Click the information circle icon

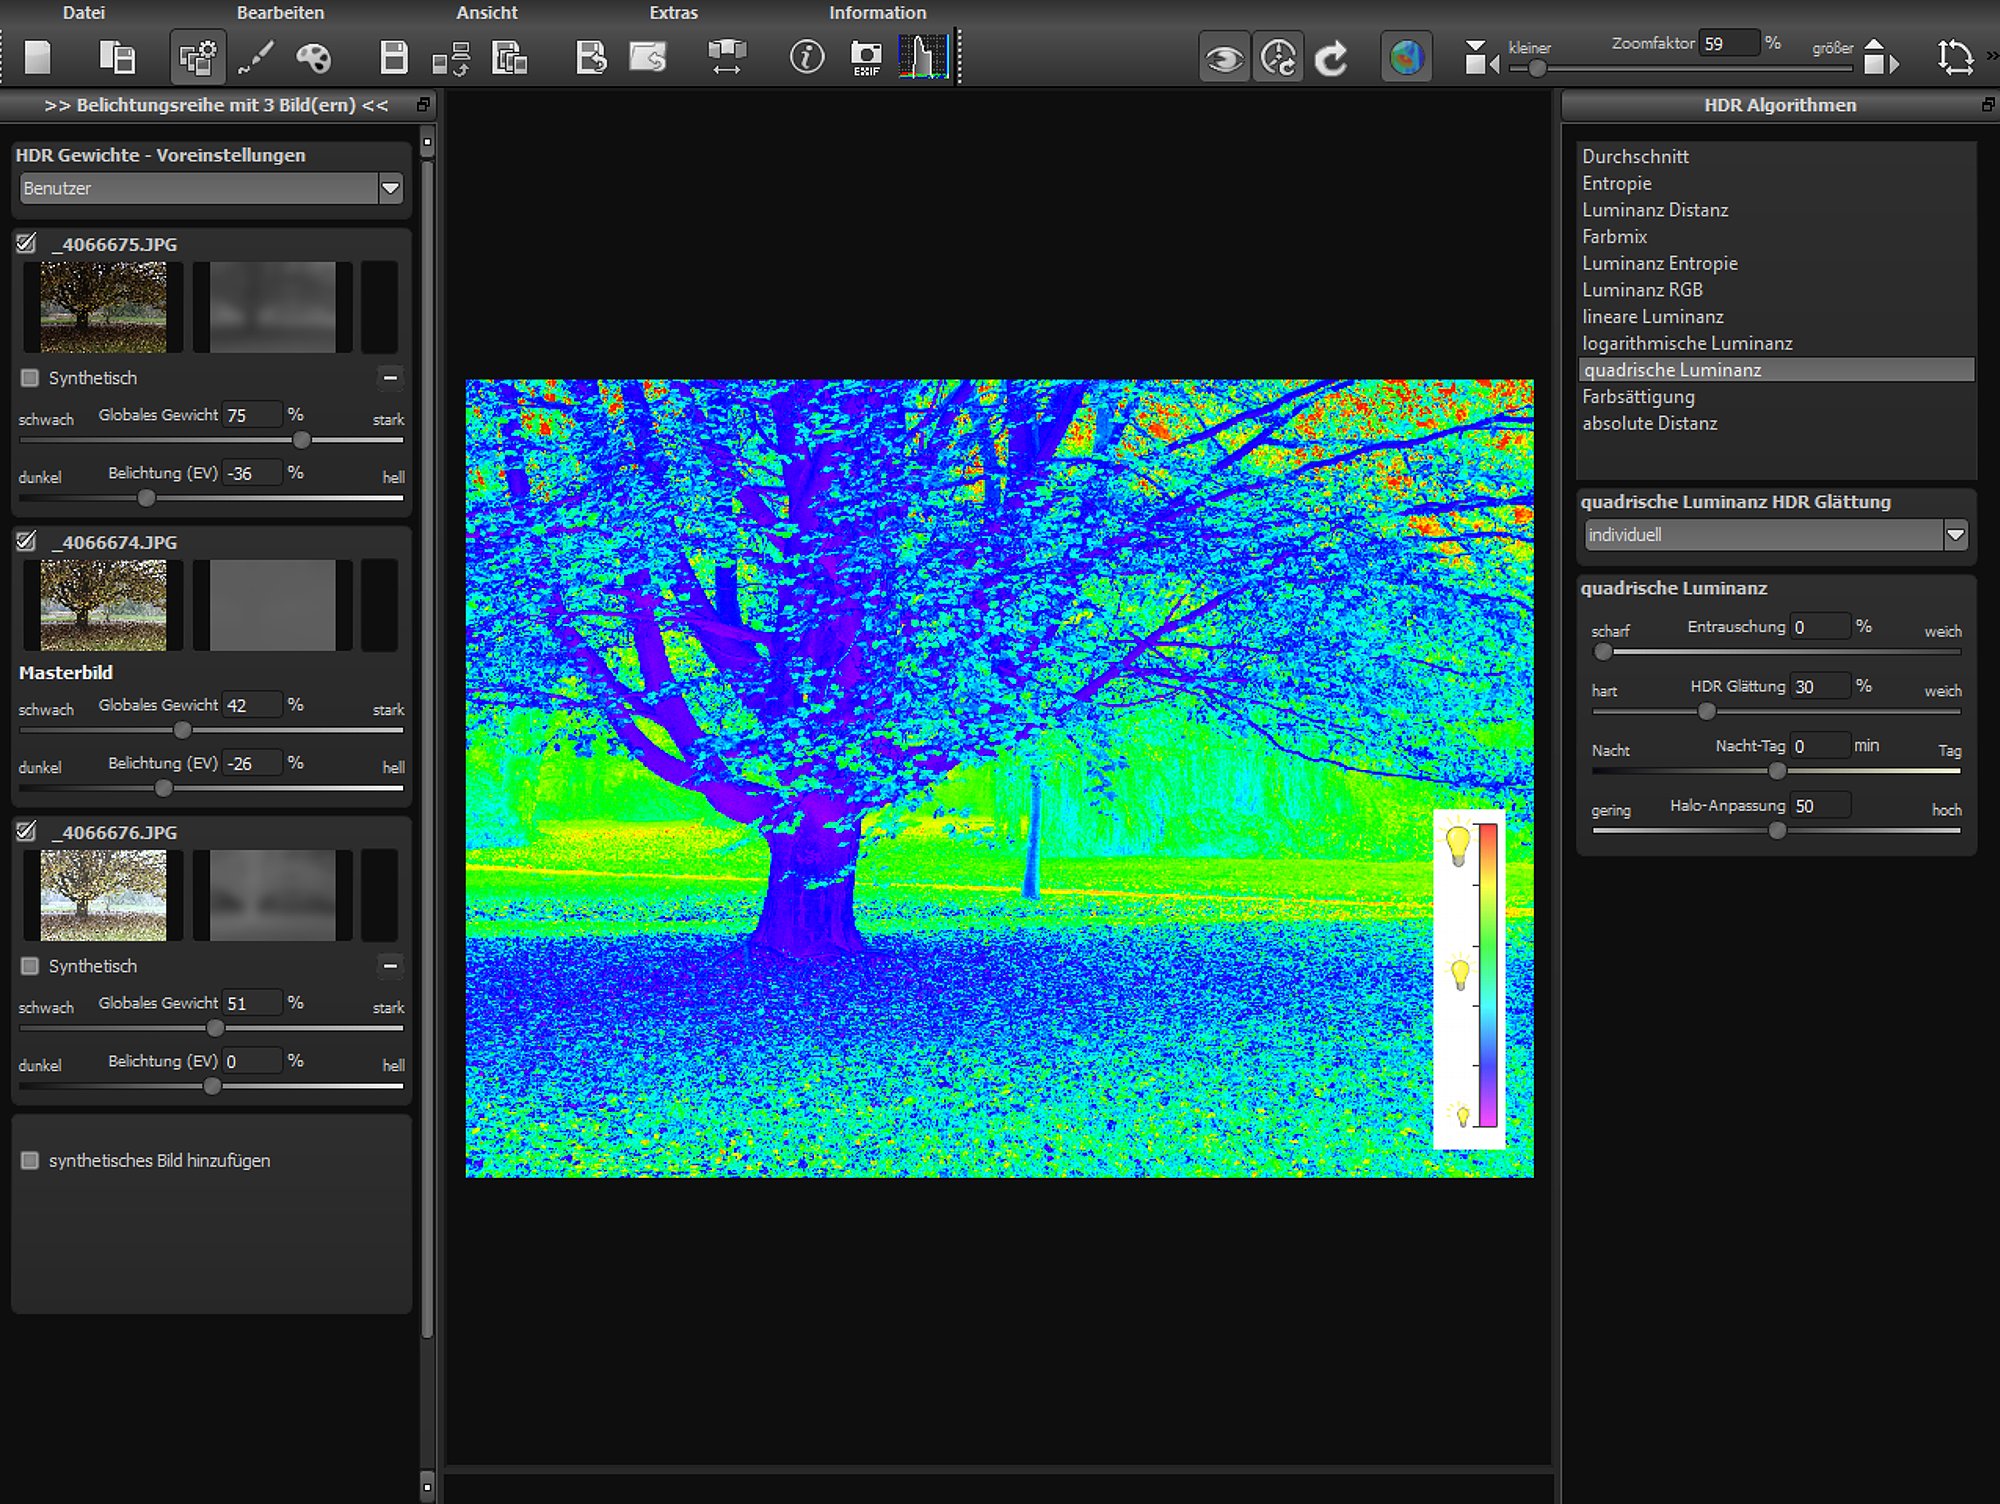tap(807, 57)
